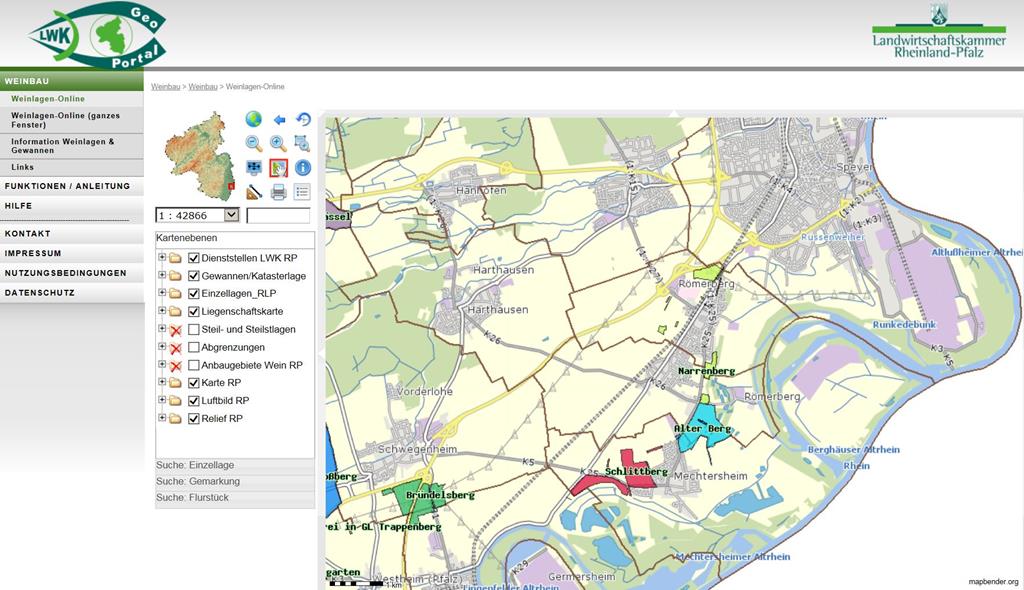
Task: Open the Impressum page
Action: pos(72,254)
